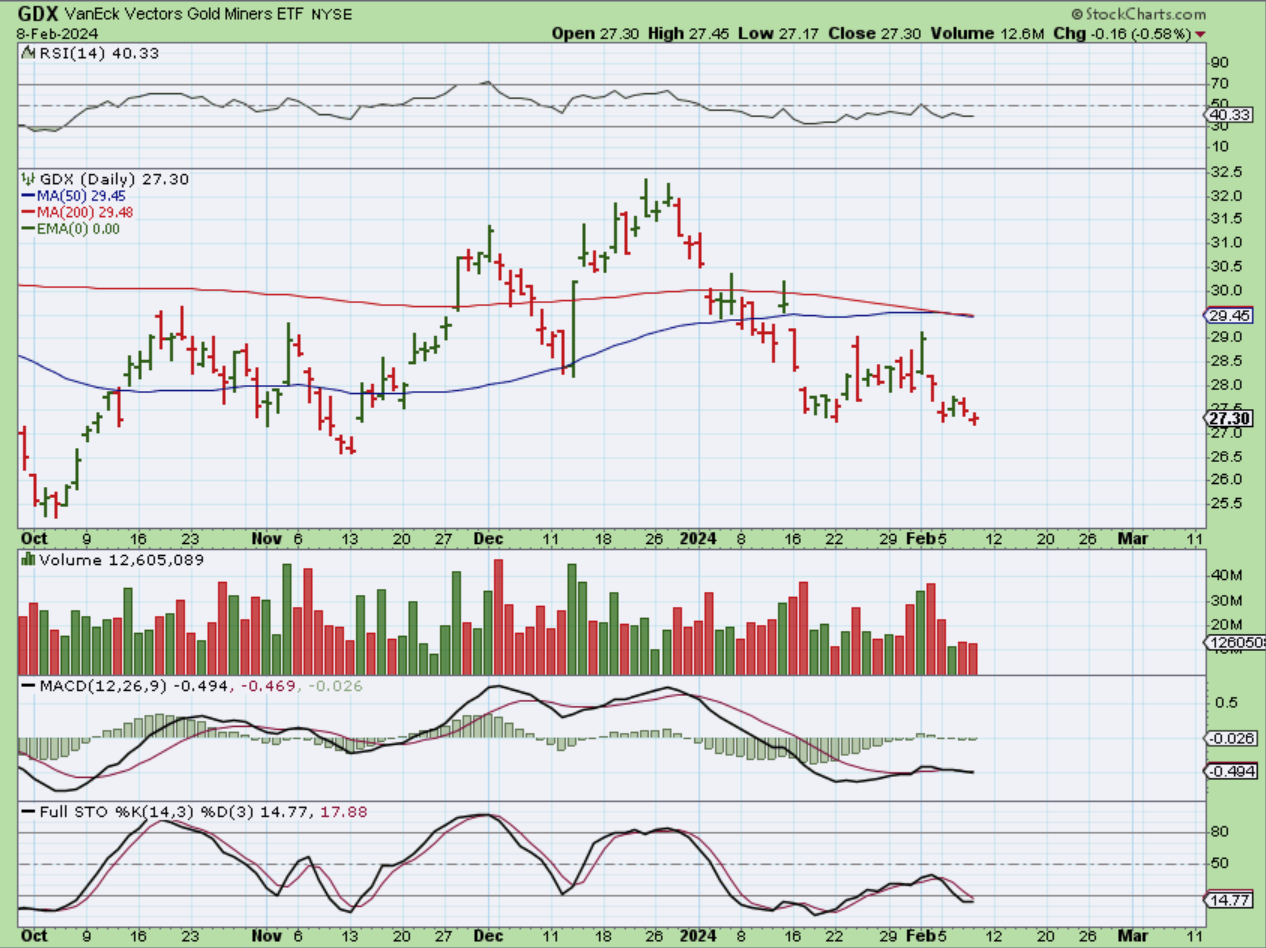
Task: Click the 'GDX (Daily) 27.30' legend label
Action: pyautogui.click(x=114, y=179)
